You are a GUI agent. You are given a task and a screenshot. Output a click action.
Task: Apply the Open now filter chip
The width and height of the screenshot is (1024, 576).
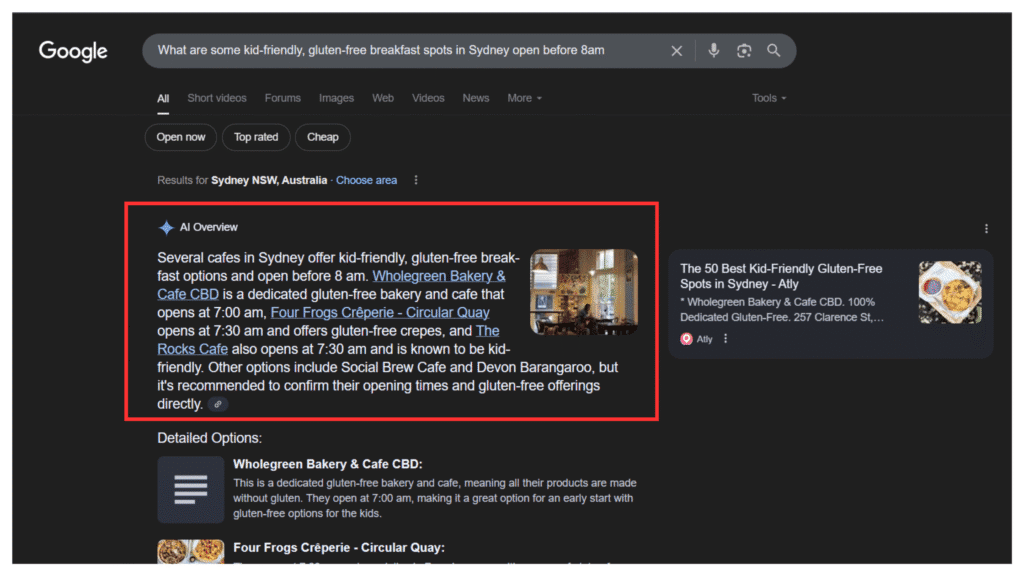(181, 137)
